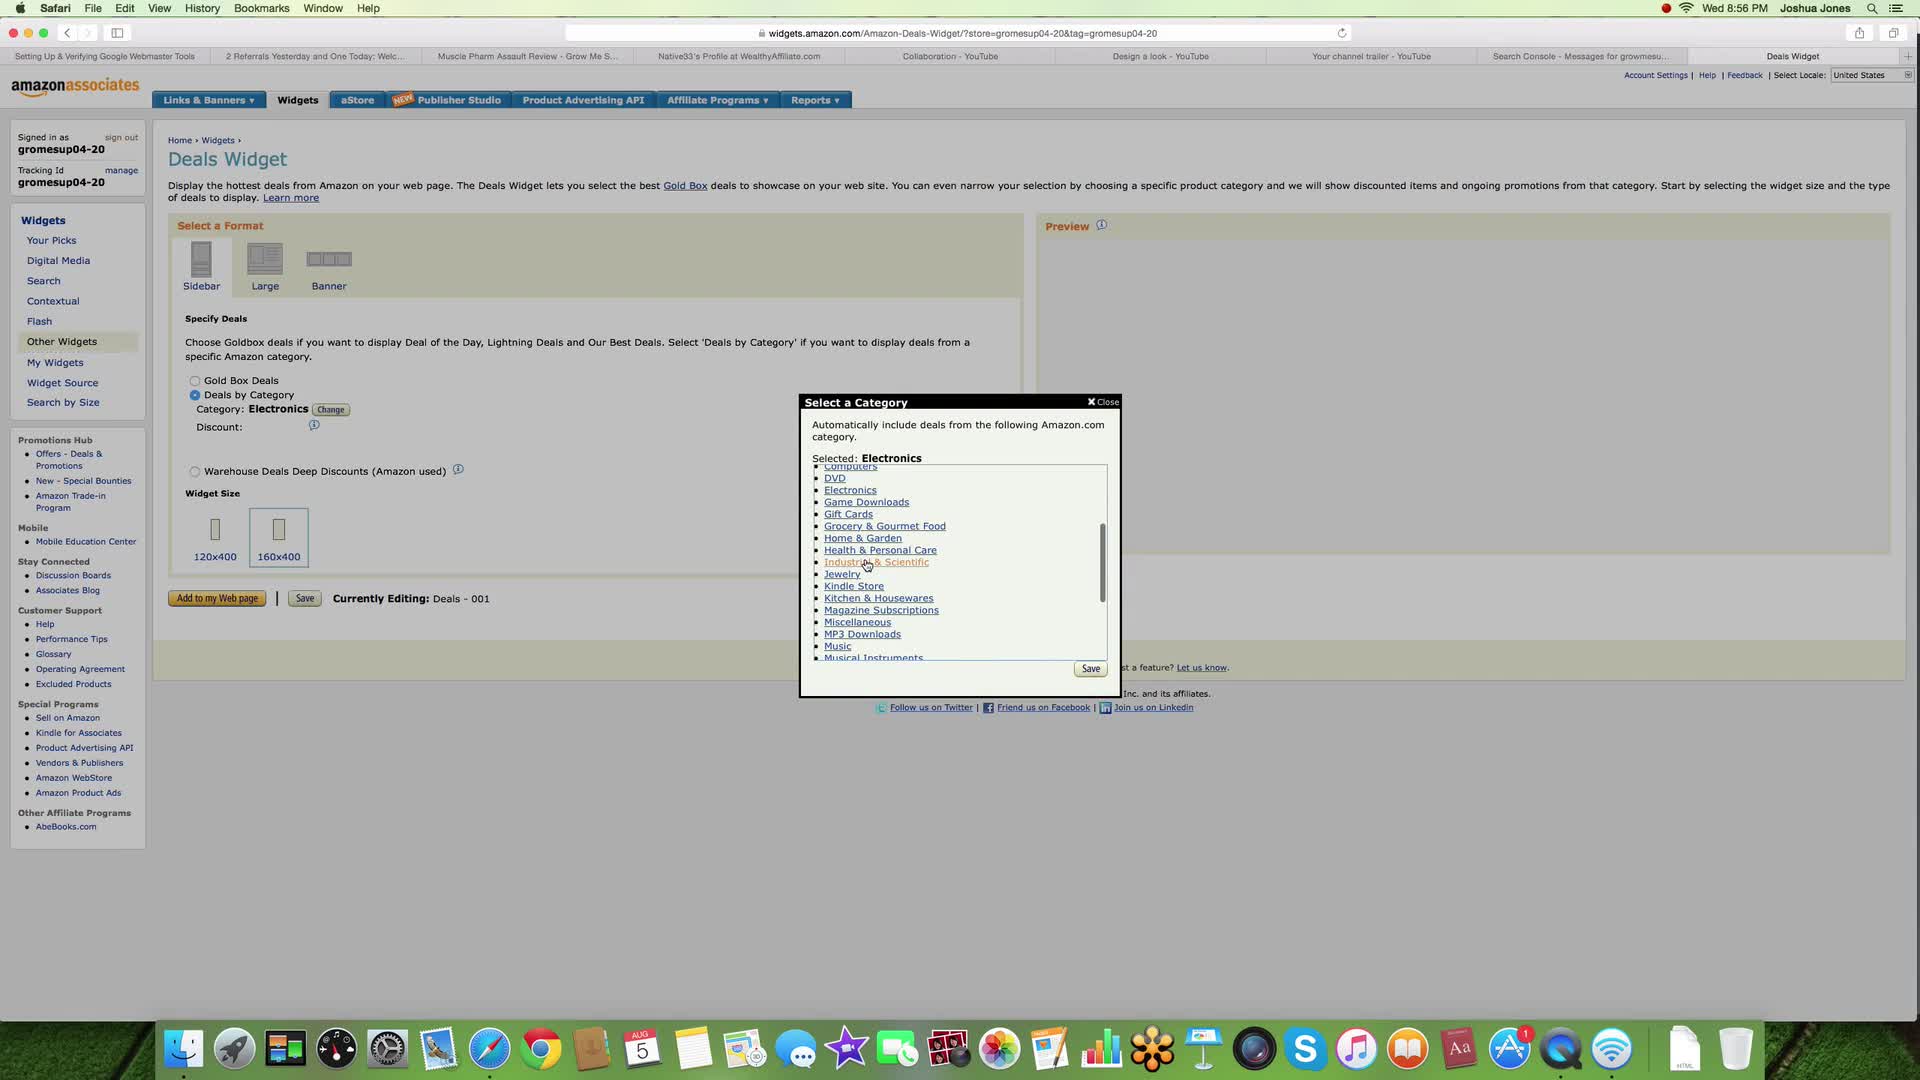Open iMovie from the dock
Screen dimensions: 1920x1080
click(847, 1049)
